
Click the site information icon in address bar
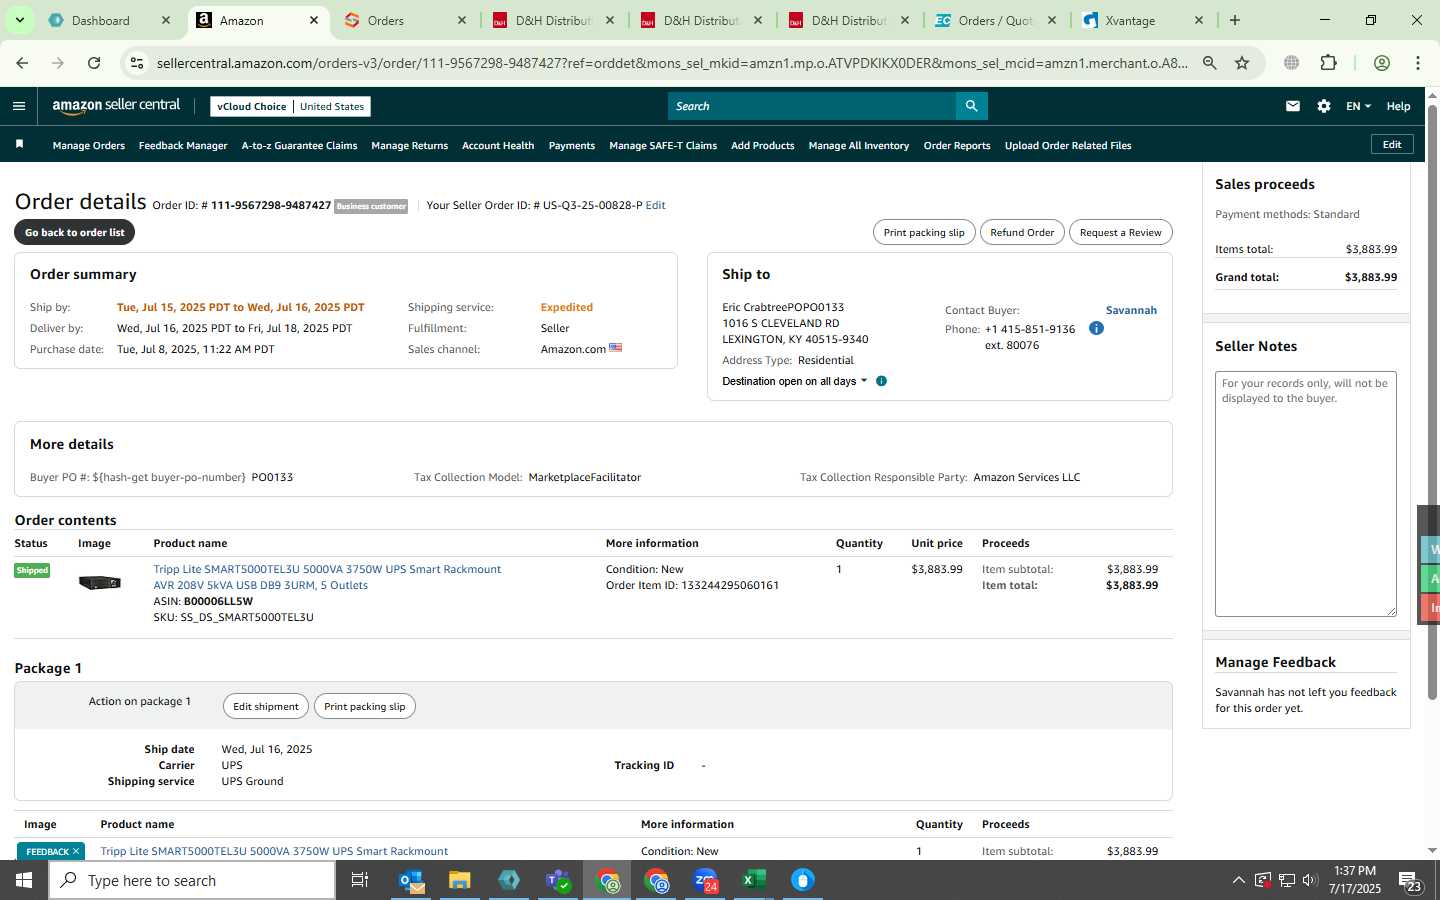click(x=137, y=63)
